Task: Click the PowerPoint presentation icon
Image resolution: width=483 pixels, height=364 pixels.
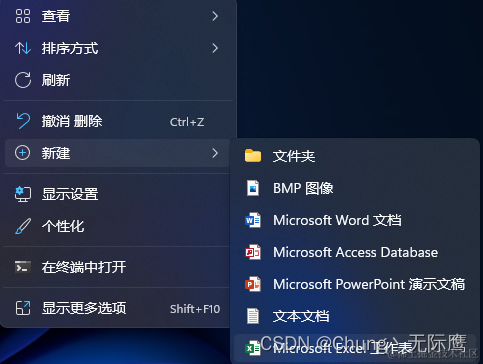Action: coord(253,284)
